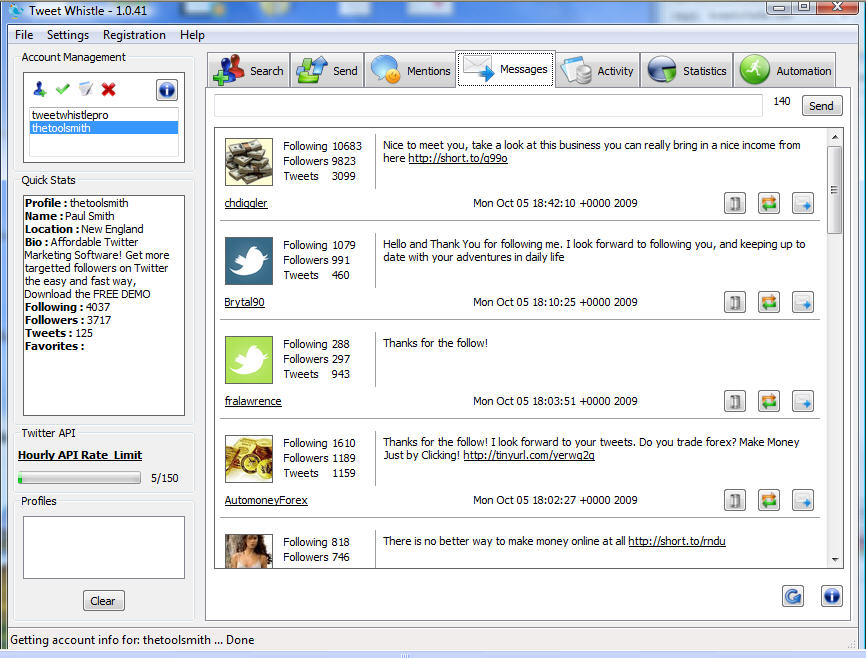Click the fralawrence green bird avatar
This screenshot has width=866, height=658.
click(x=249, y=360)
